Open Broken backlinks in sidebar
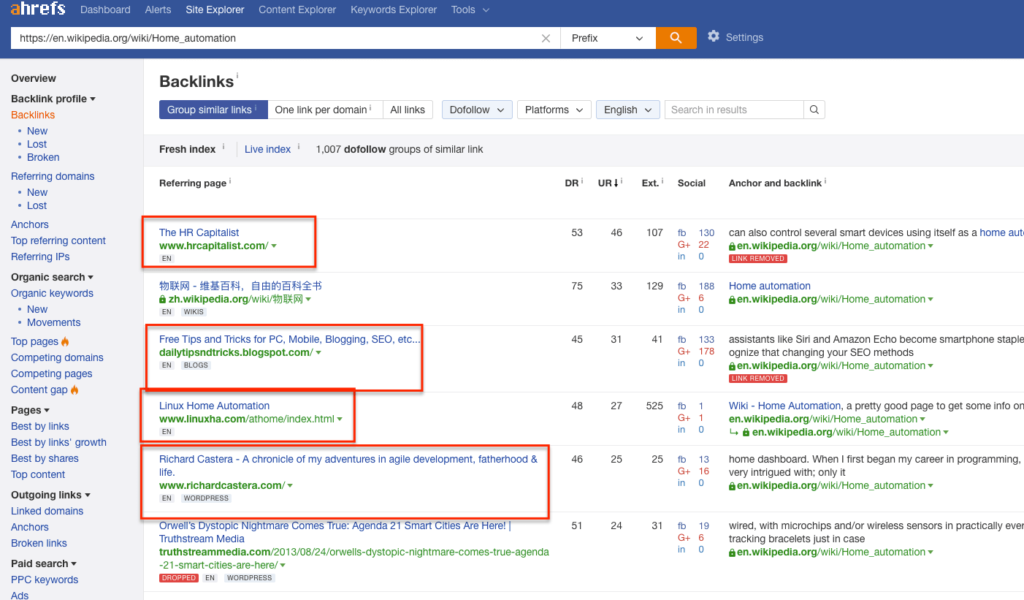The image size is (1024, 600). [x=43, y=157]
